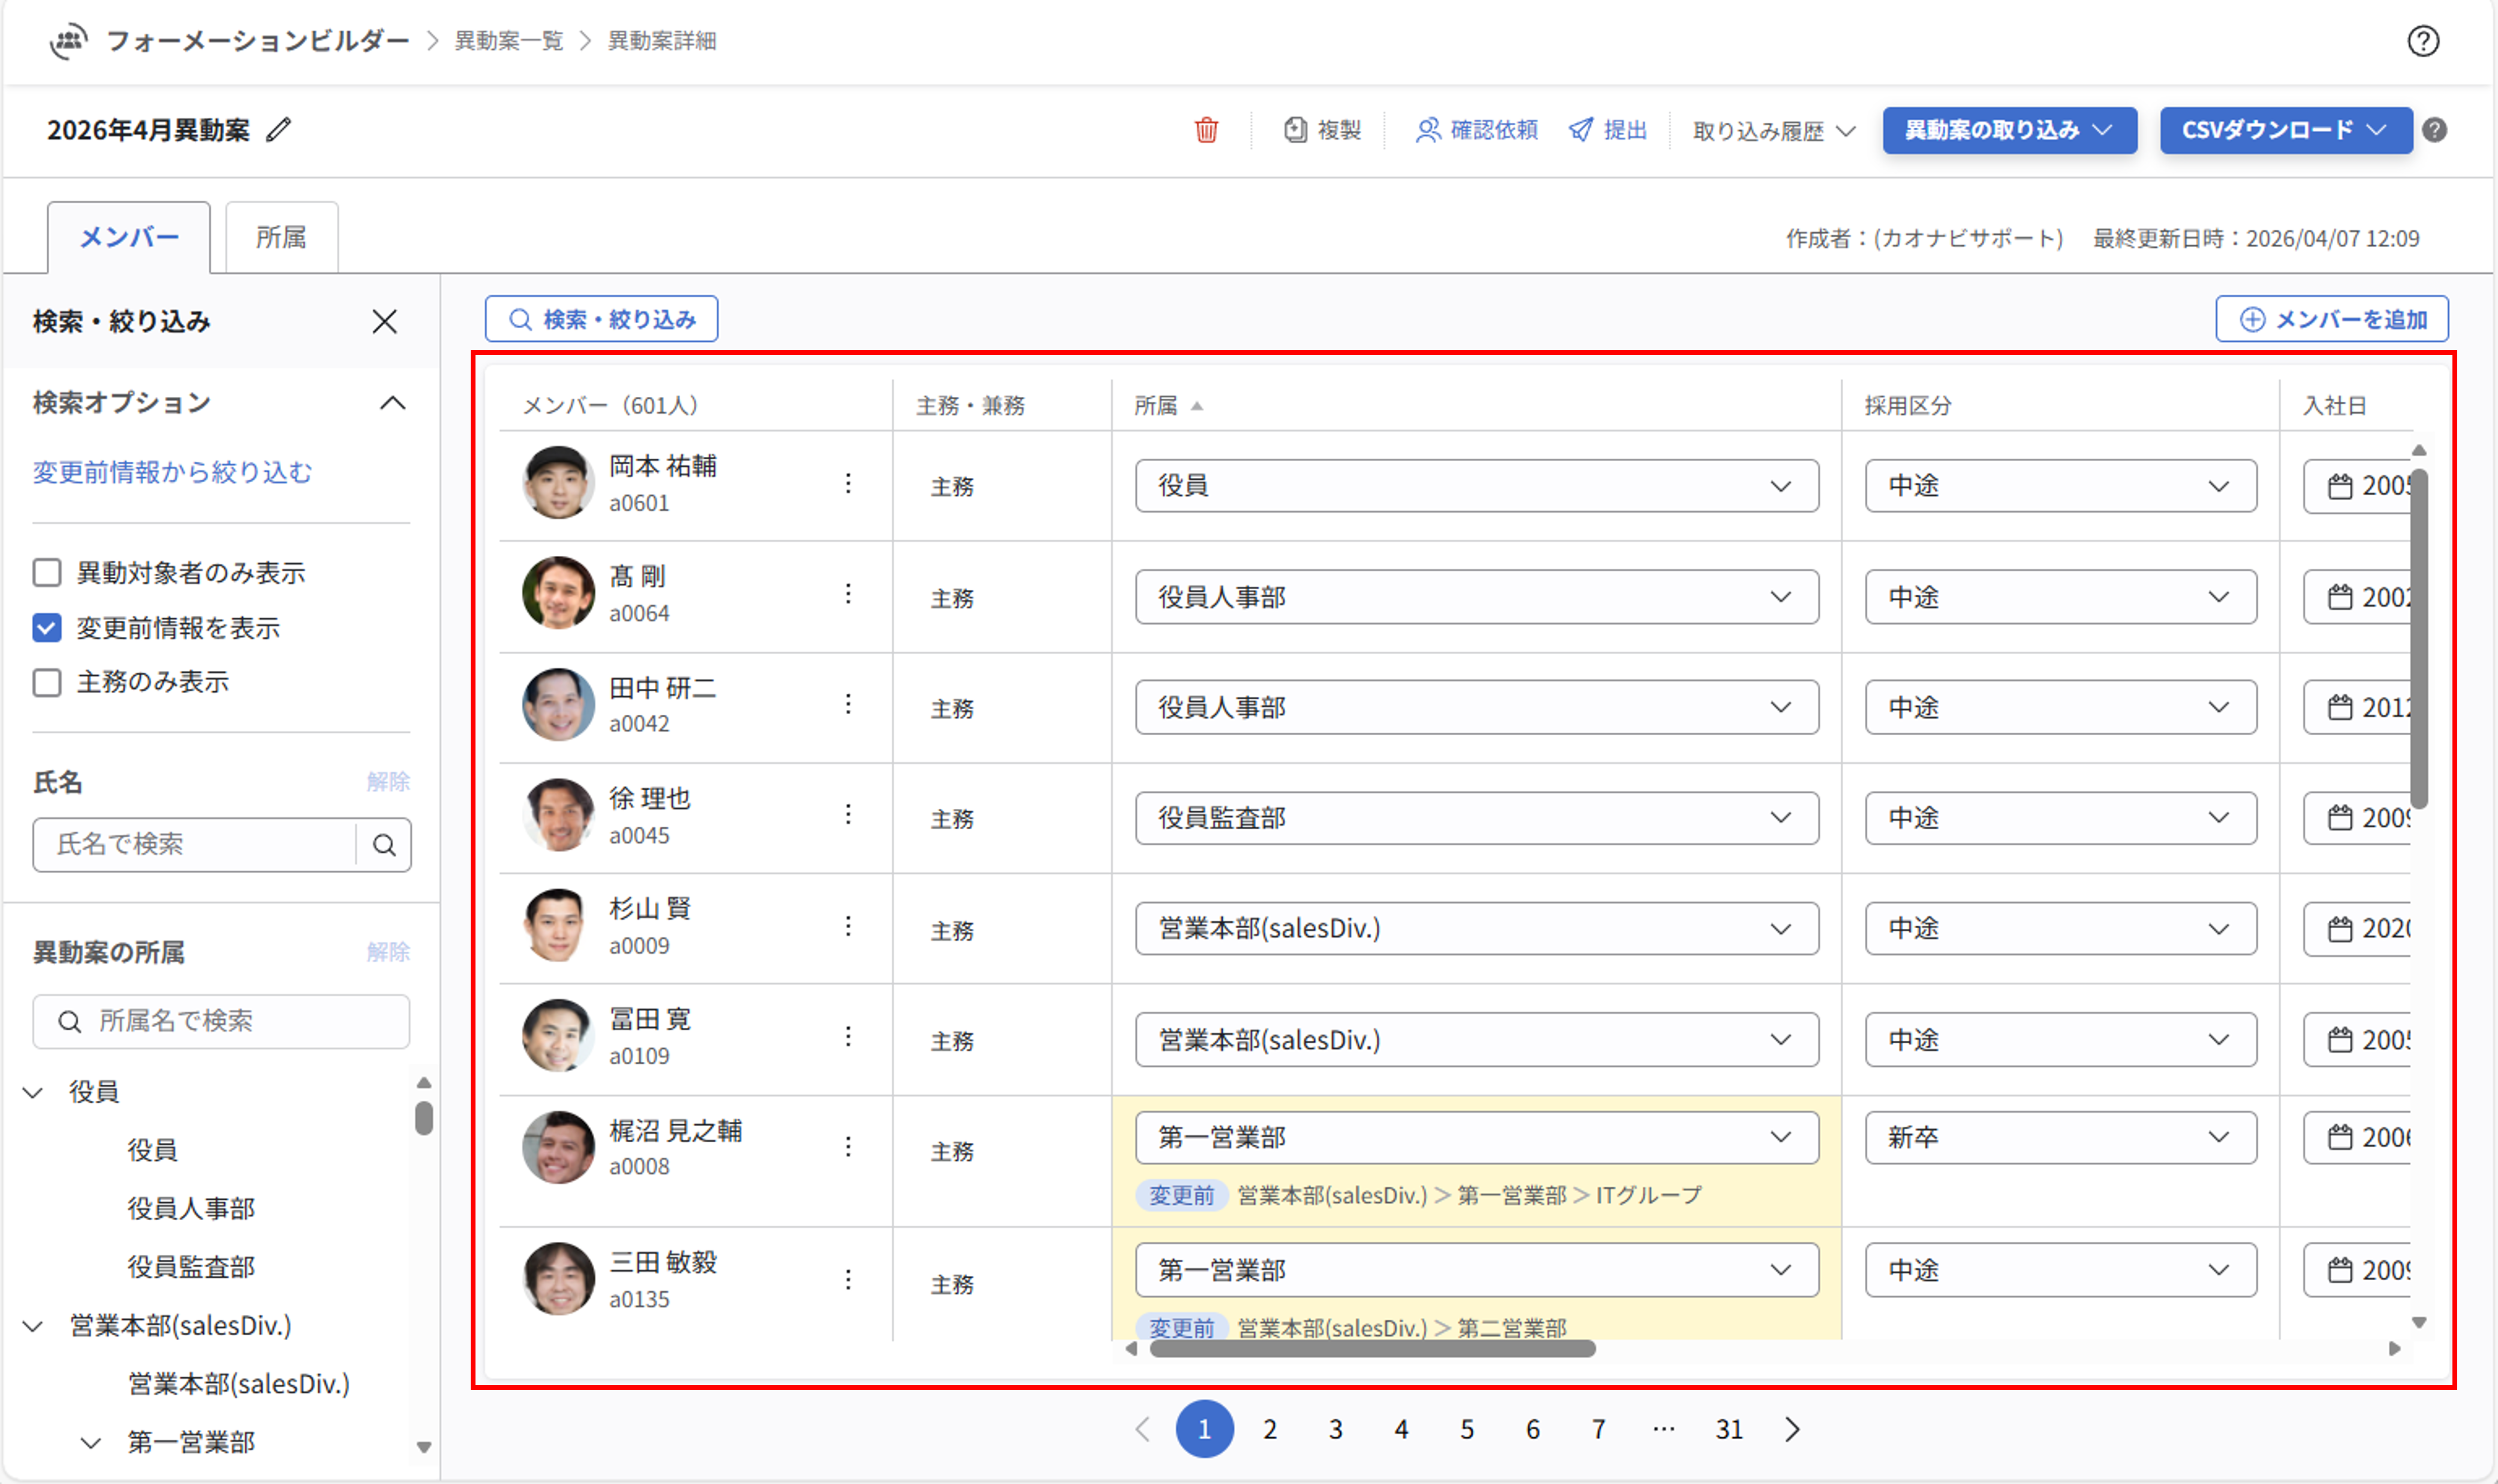
Task: Go to page 31 in pagination
Action: (1729, 1429)
